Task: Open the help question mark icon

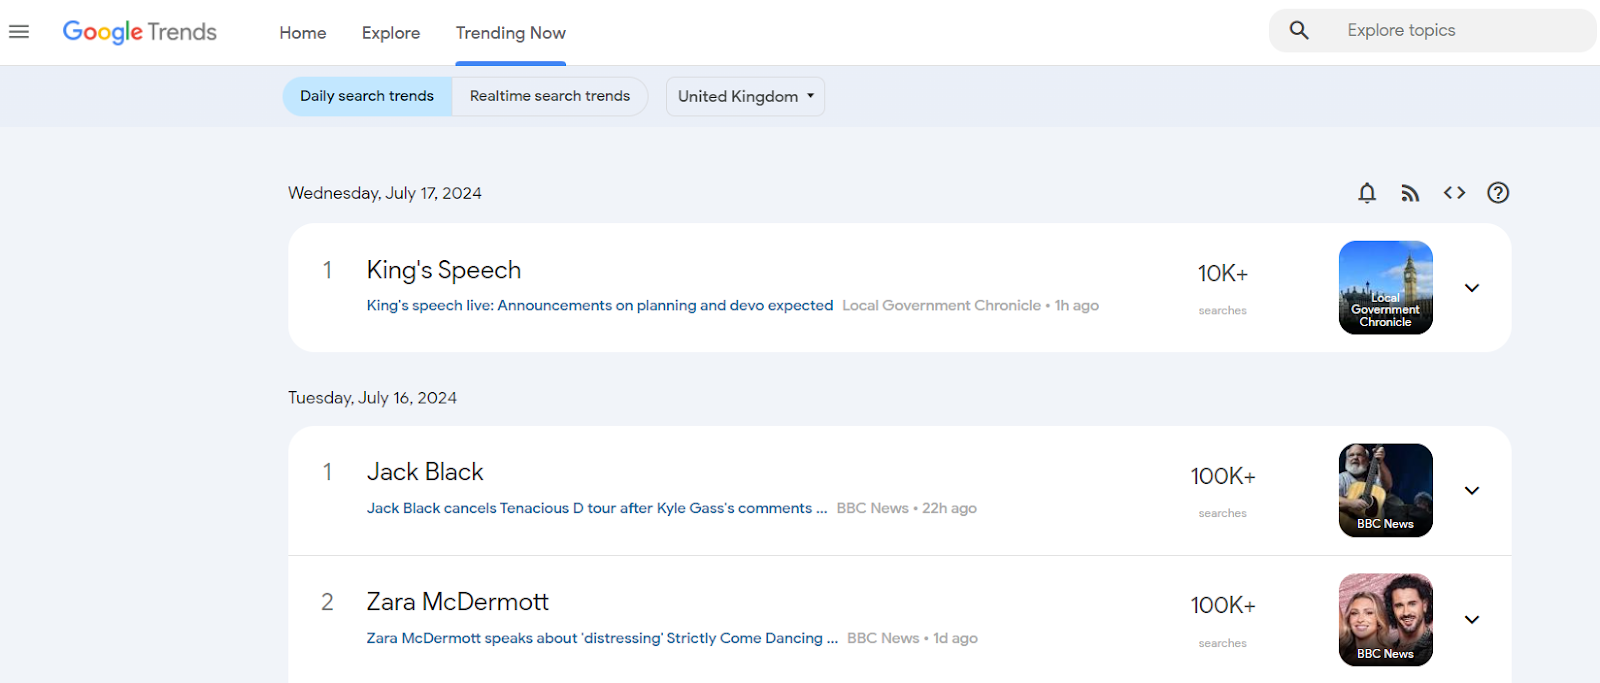Action: pos(1498,193)
